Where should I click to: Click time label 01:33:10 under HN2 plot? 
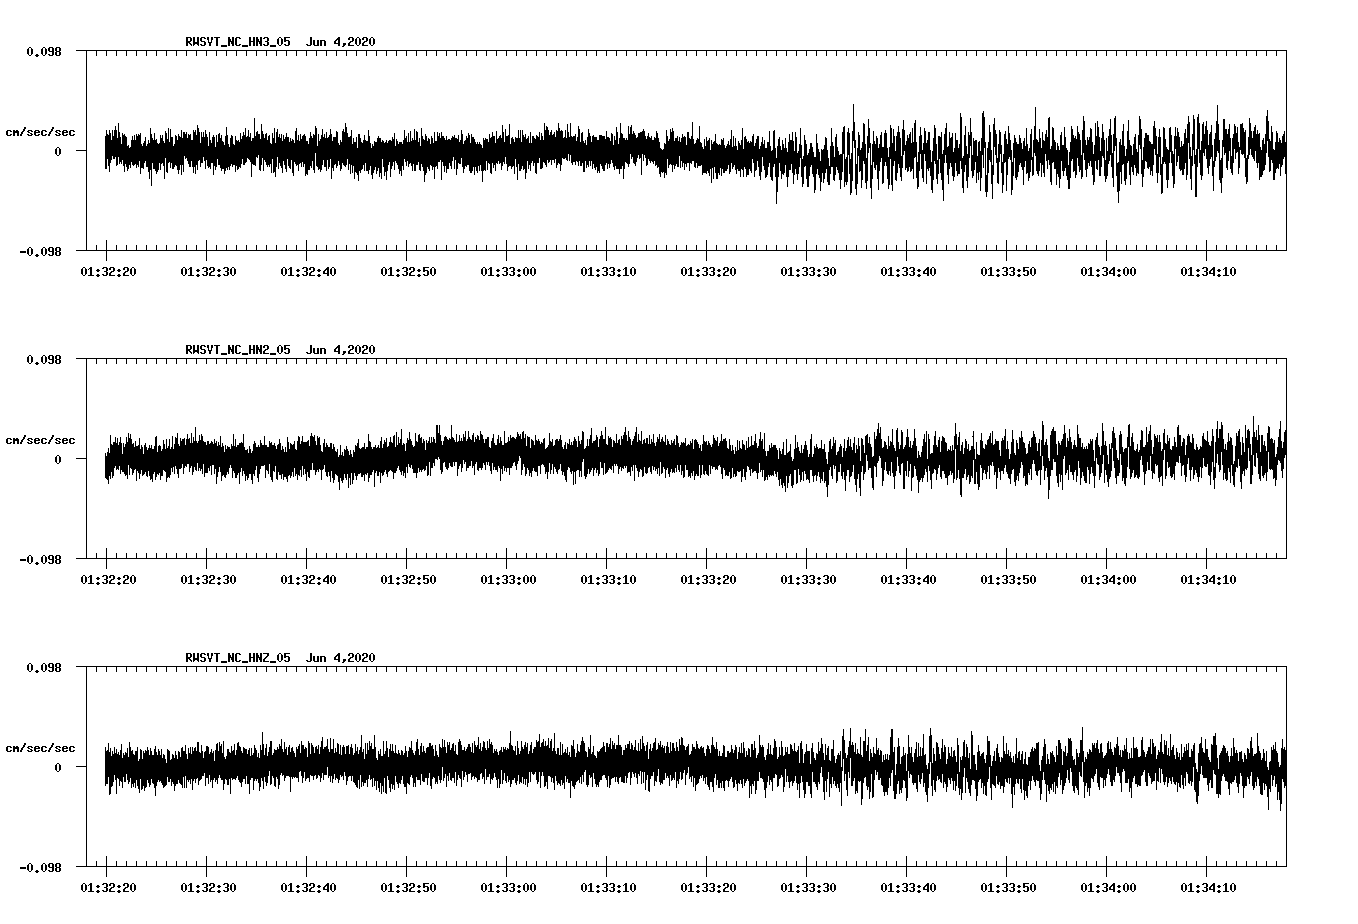coord(608,580)
